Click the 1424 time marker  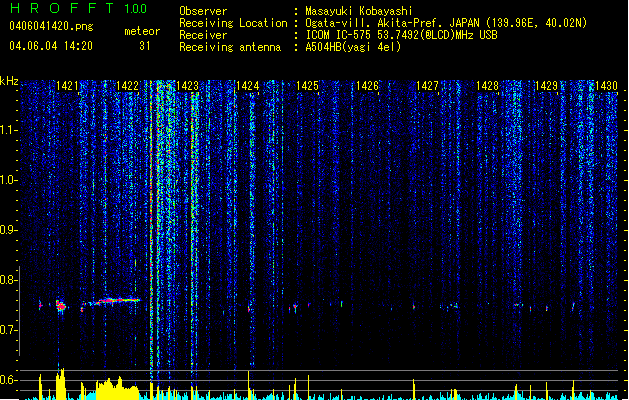248,86
